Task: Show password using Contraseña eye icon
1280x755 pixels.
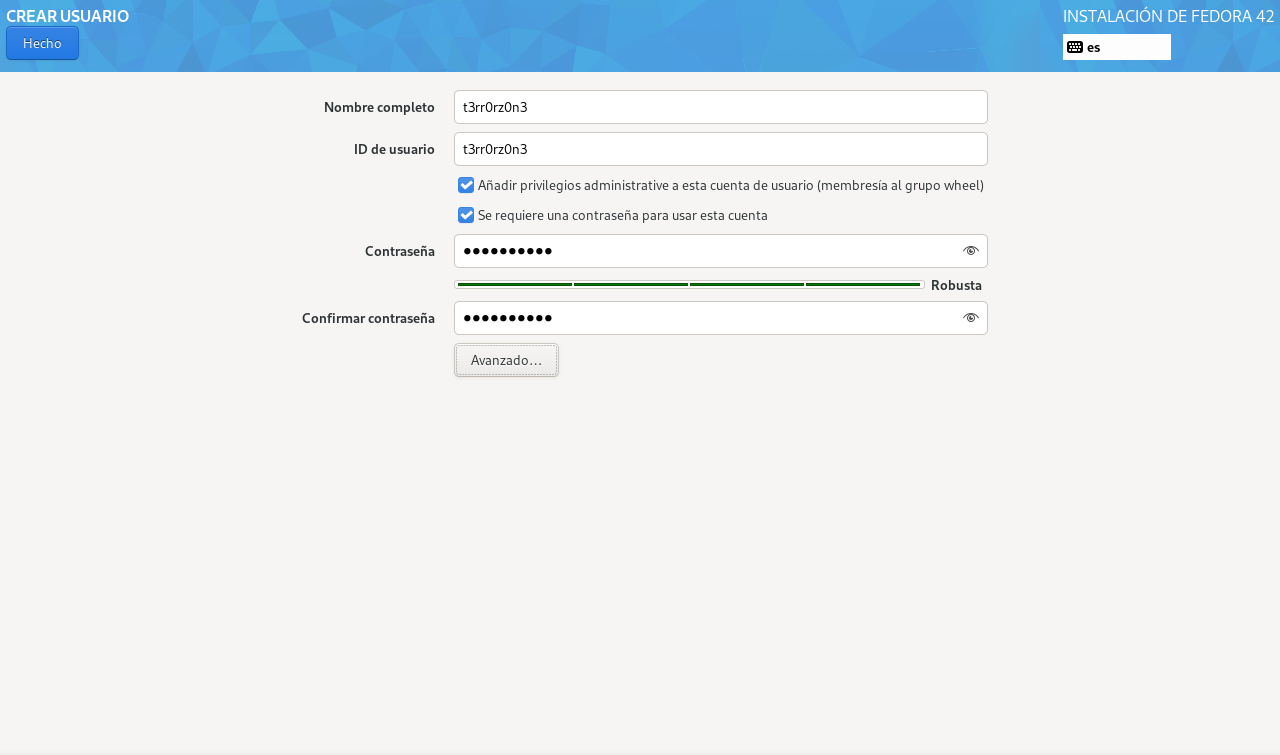Action: 970,251
